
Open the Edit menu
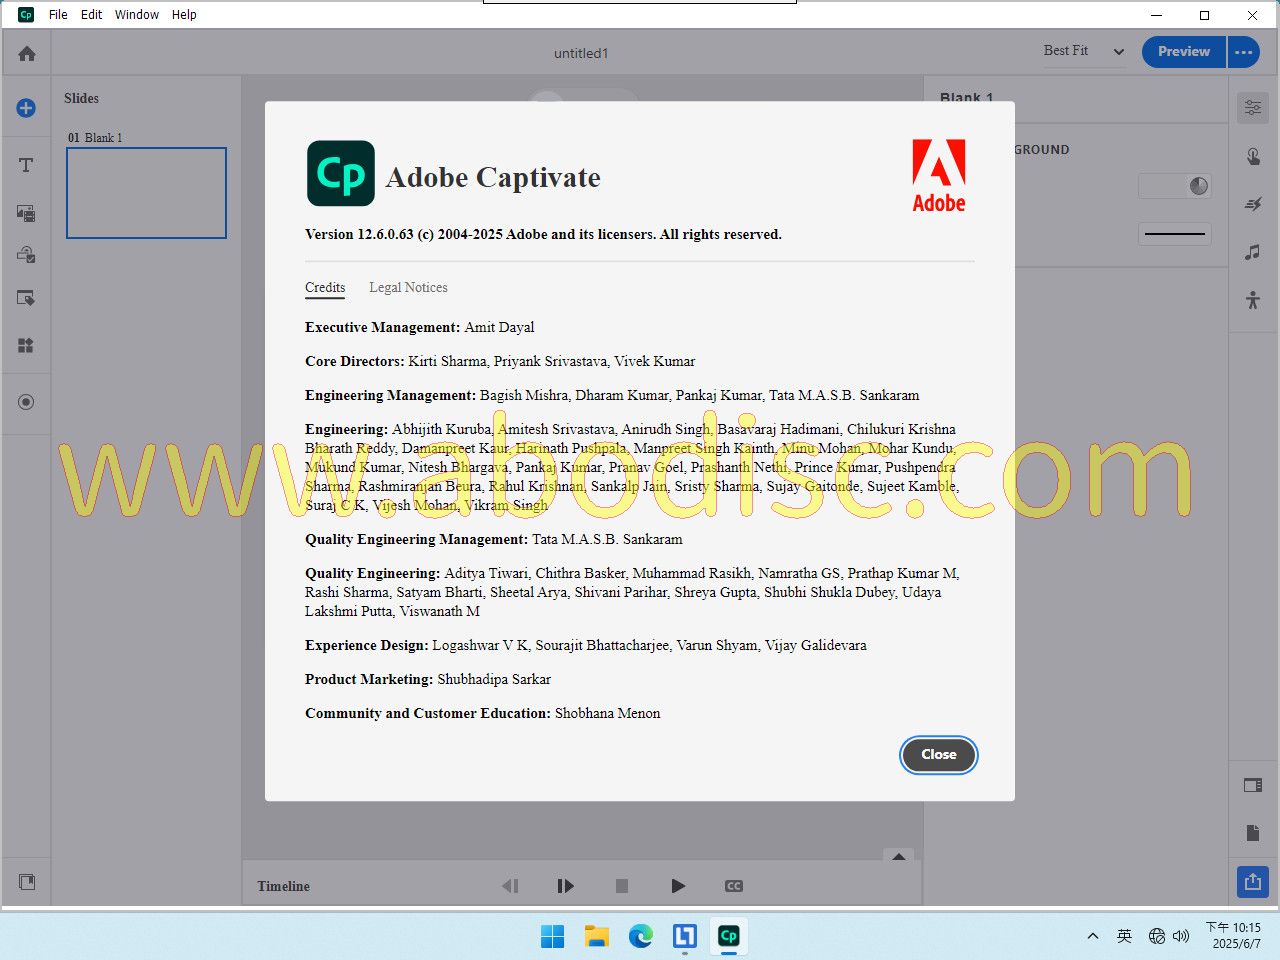point(92,14)
